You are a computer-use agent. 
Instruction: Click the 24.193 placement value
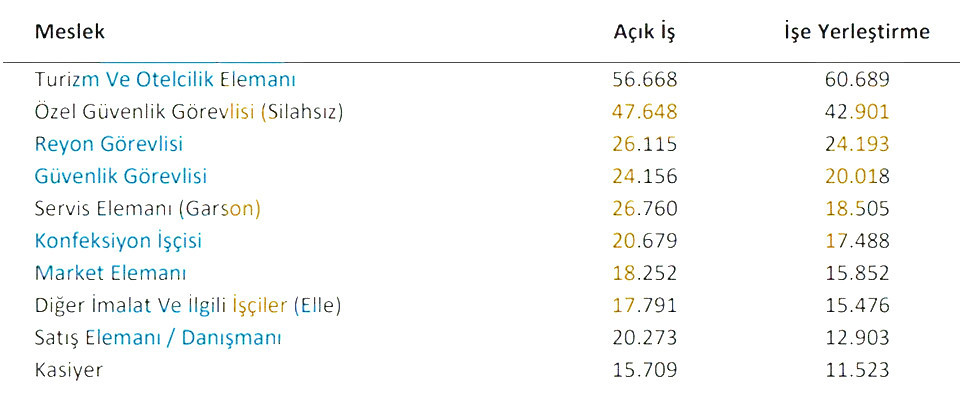coord(857,145)
